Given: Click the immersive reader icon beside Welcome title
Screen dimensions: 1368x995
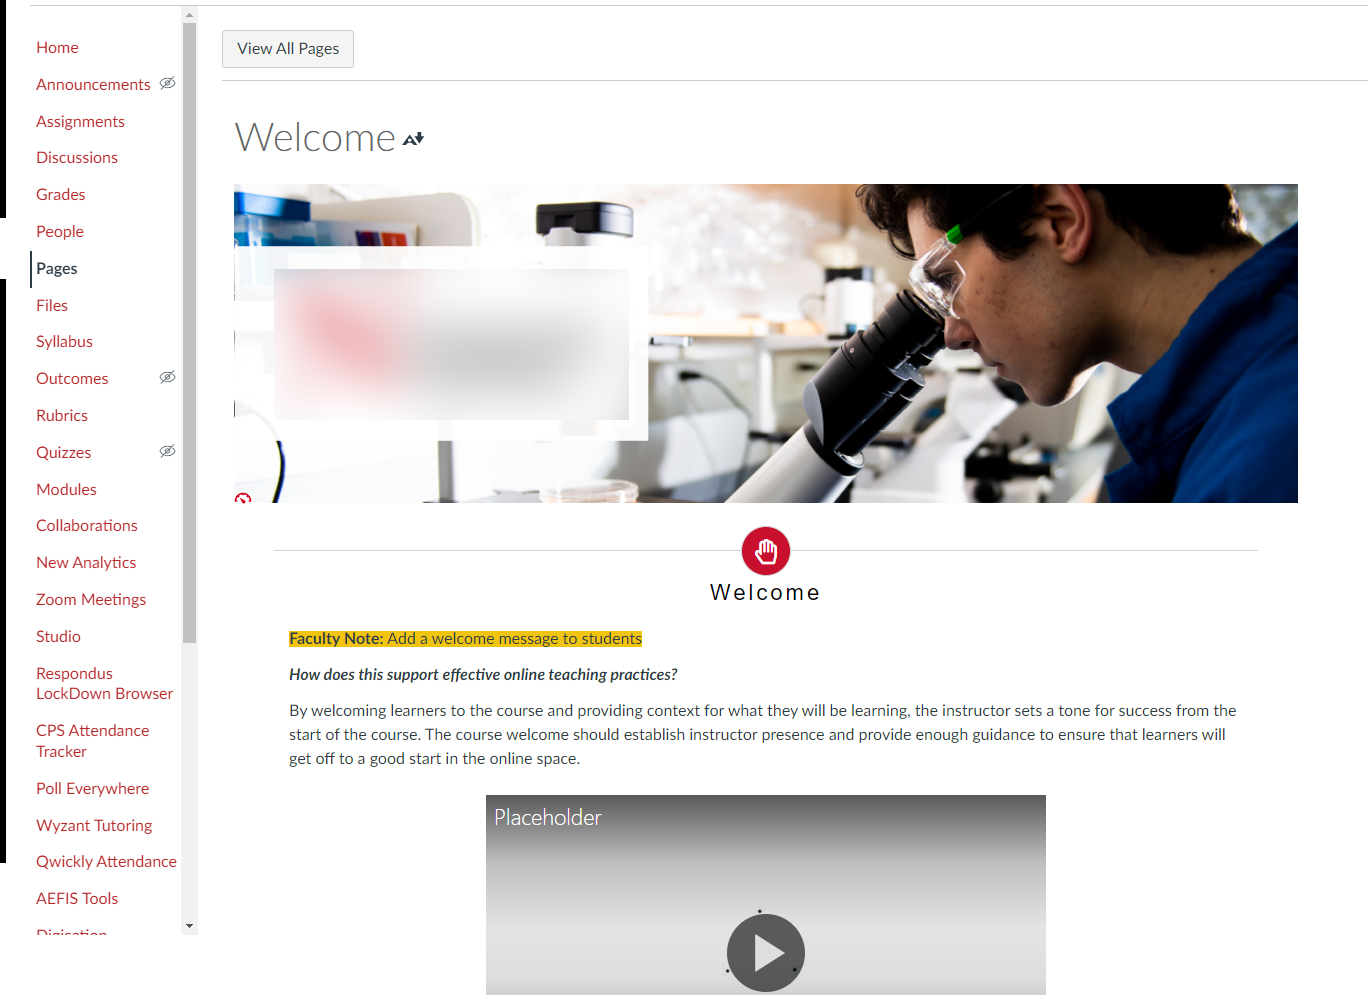Looking at the screenshot, I should [x=413, y=139].
